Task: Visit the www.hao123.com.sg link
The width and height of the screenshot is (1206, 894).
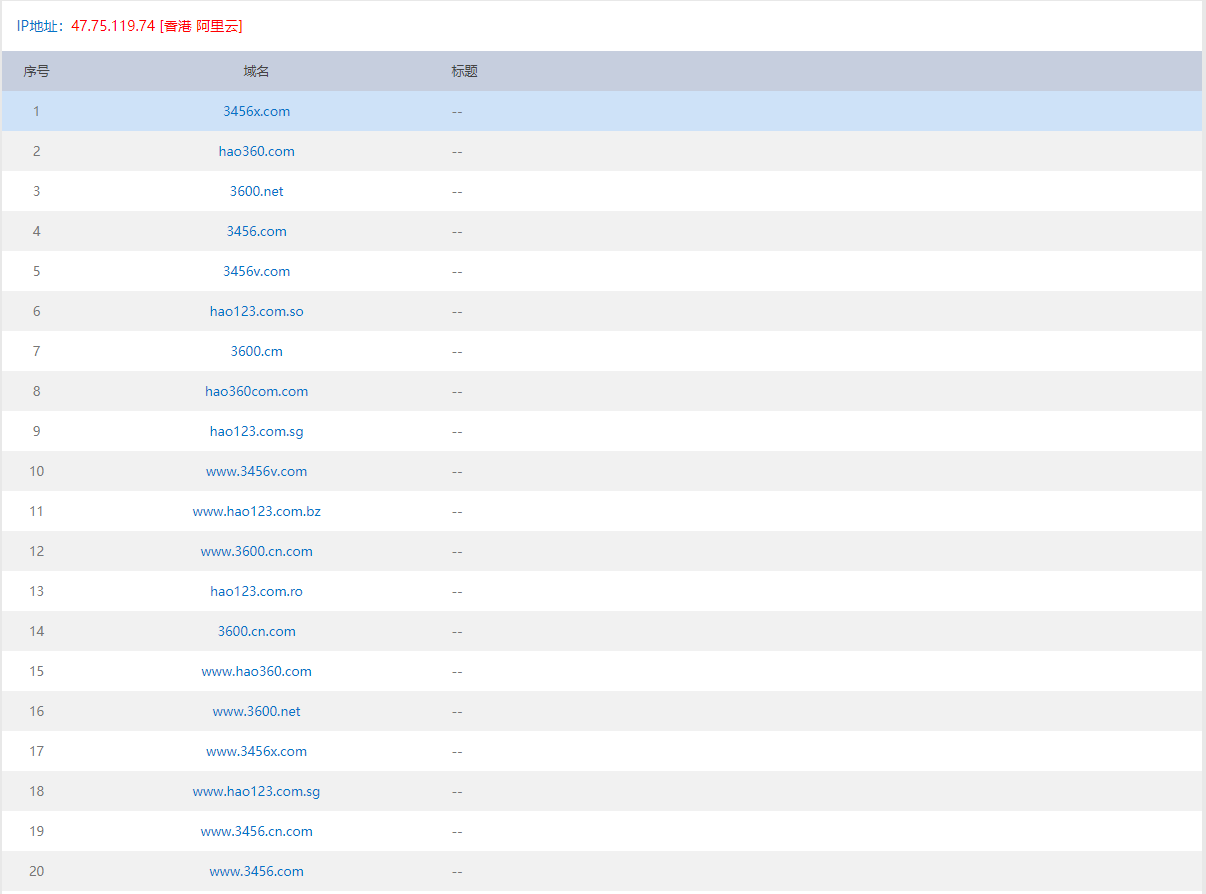Action: click(x=256, y=791)
